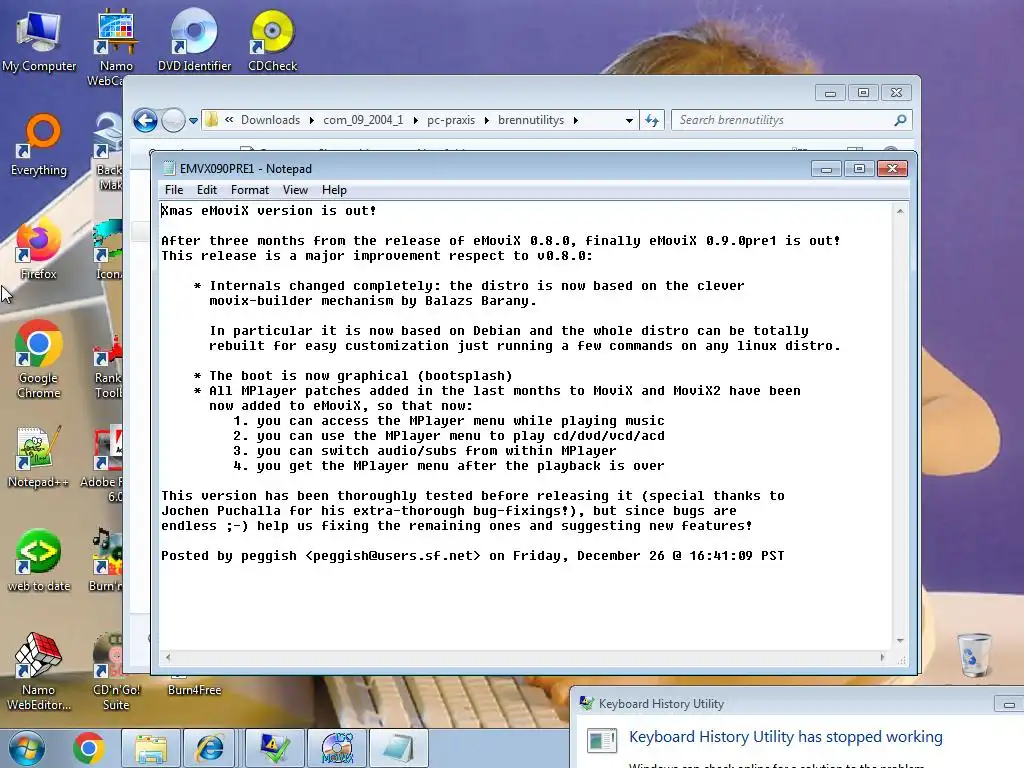Viewport: 1024px width, 768px height.
Task: Expand arrow after com_09_2004_1 breadcrumb
Action: click(415, 120)
